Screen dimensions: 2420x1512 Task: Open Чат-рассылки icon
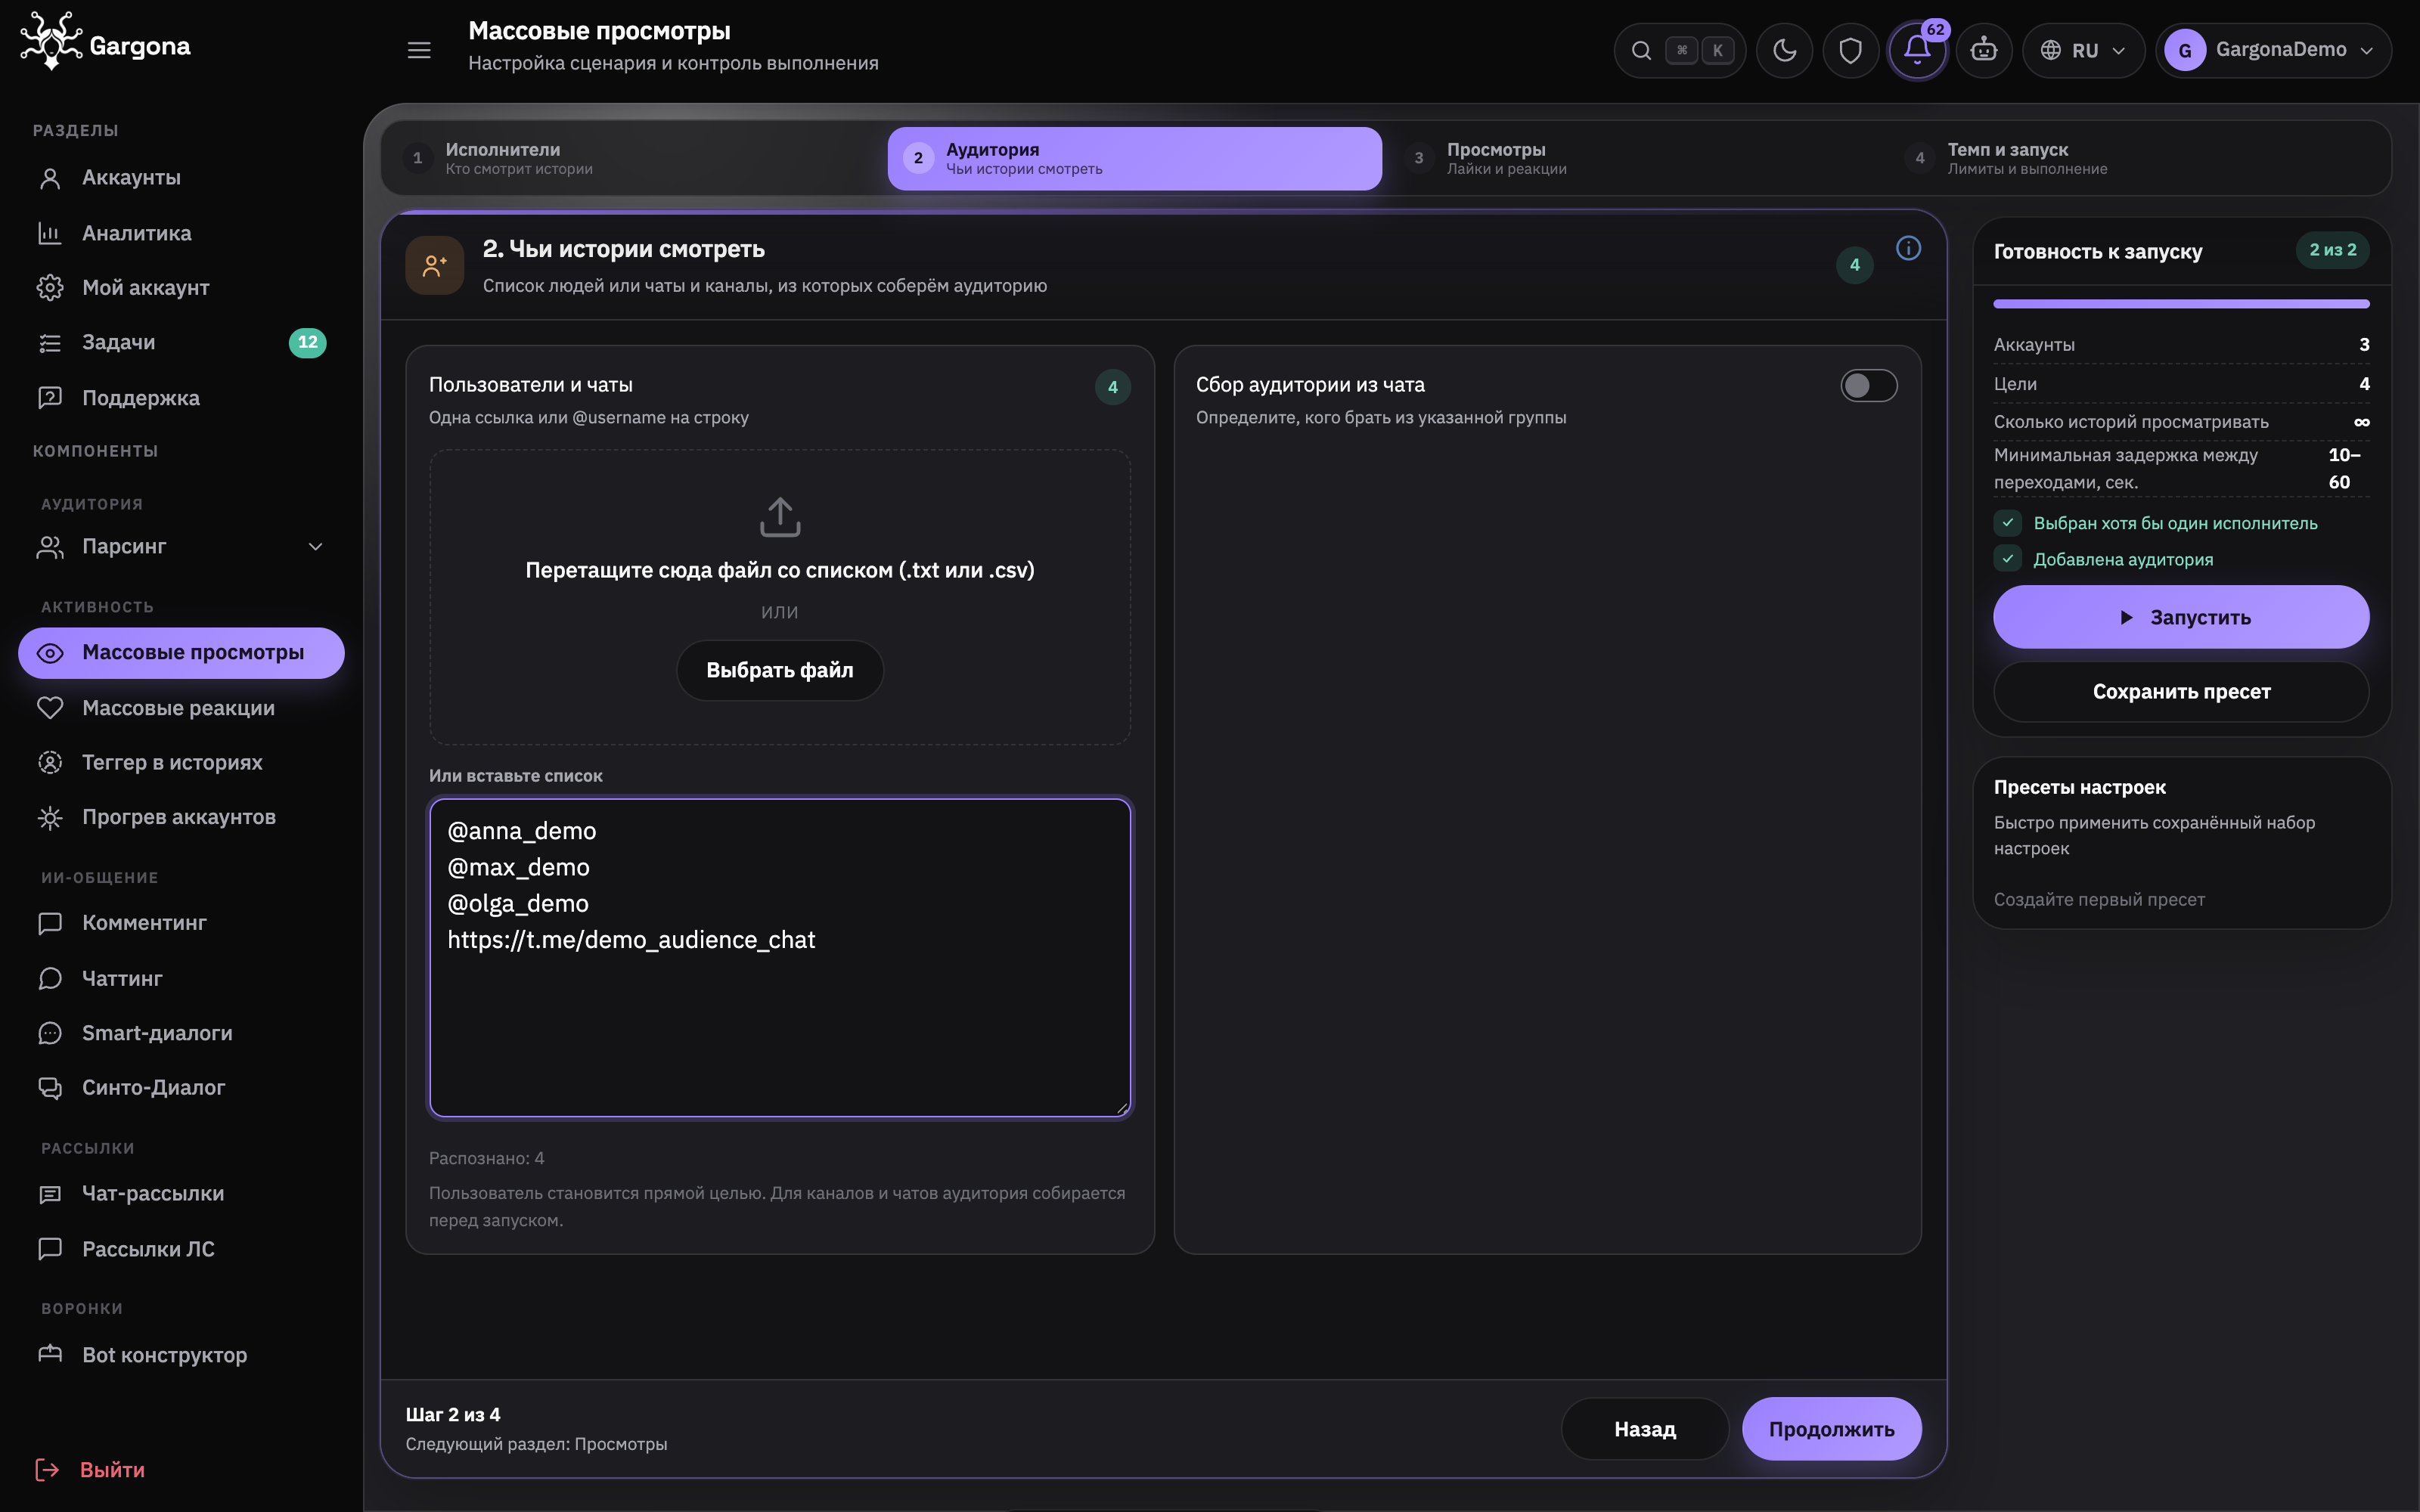click(x=50, y=1194)
